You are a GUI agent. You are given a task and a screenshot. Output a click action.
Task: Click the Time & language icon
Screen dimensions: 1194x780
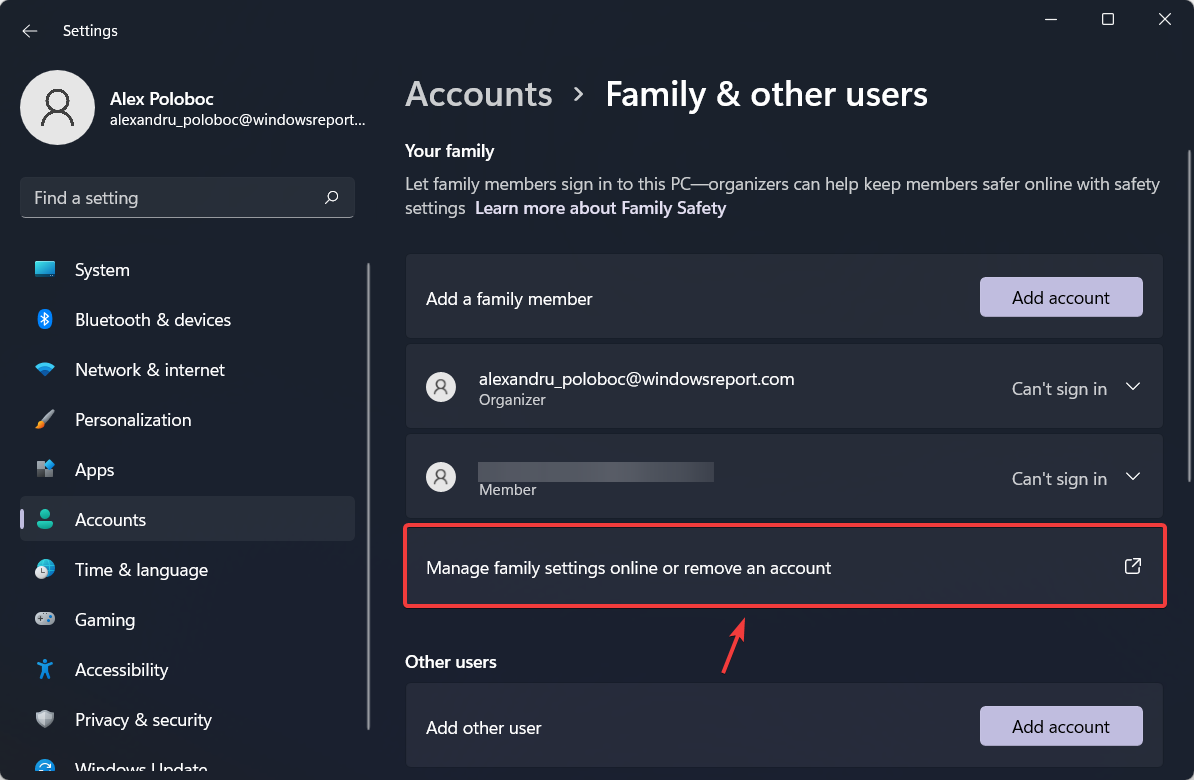tap(44, 569)
